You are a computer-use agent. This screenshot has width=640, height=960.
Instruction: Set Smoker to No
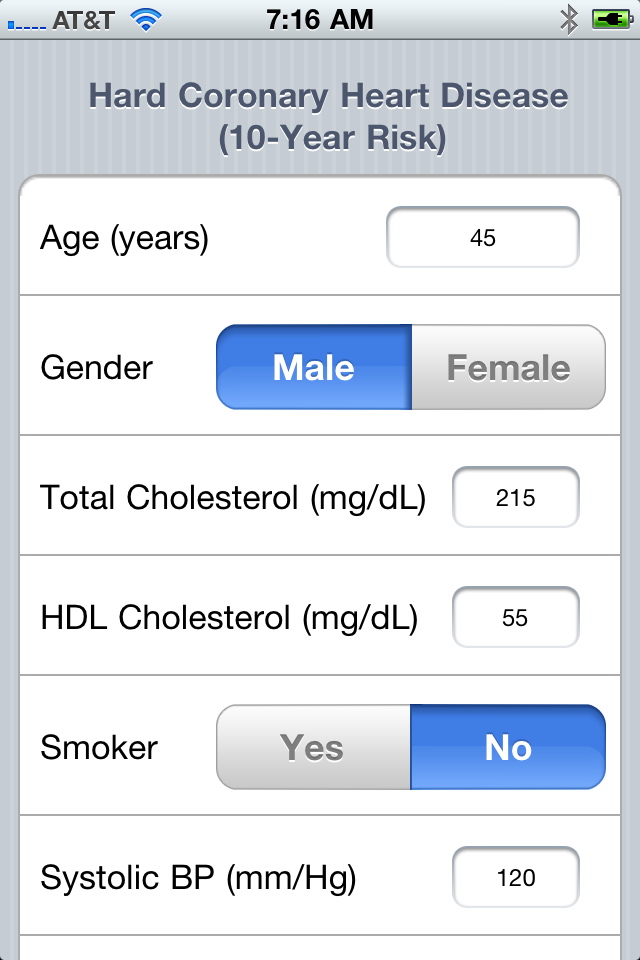(x=508, y=747)
